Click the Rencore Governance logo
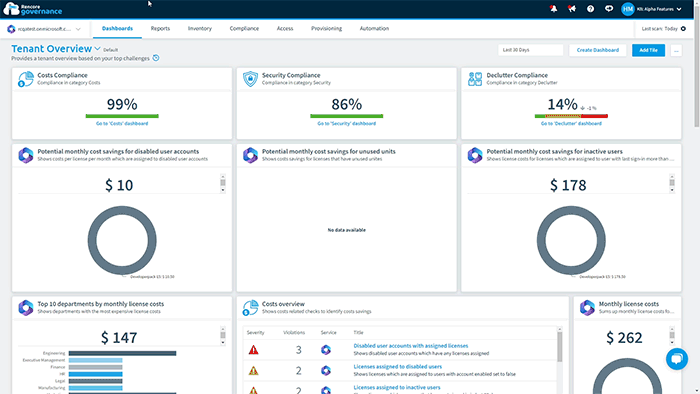Image resolution: width=700 pixels, height=394 pixels. (x=33, y=9)
